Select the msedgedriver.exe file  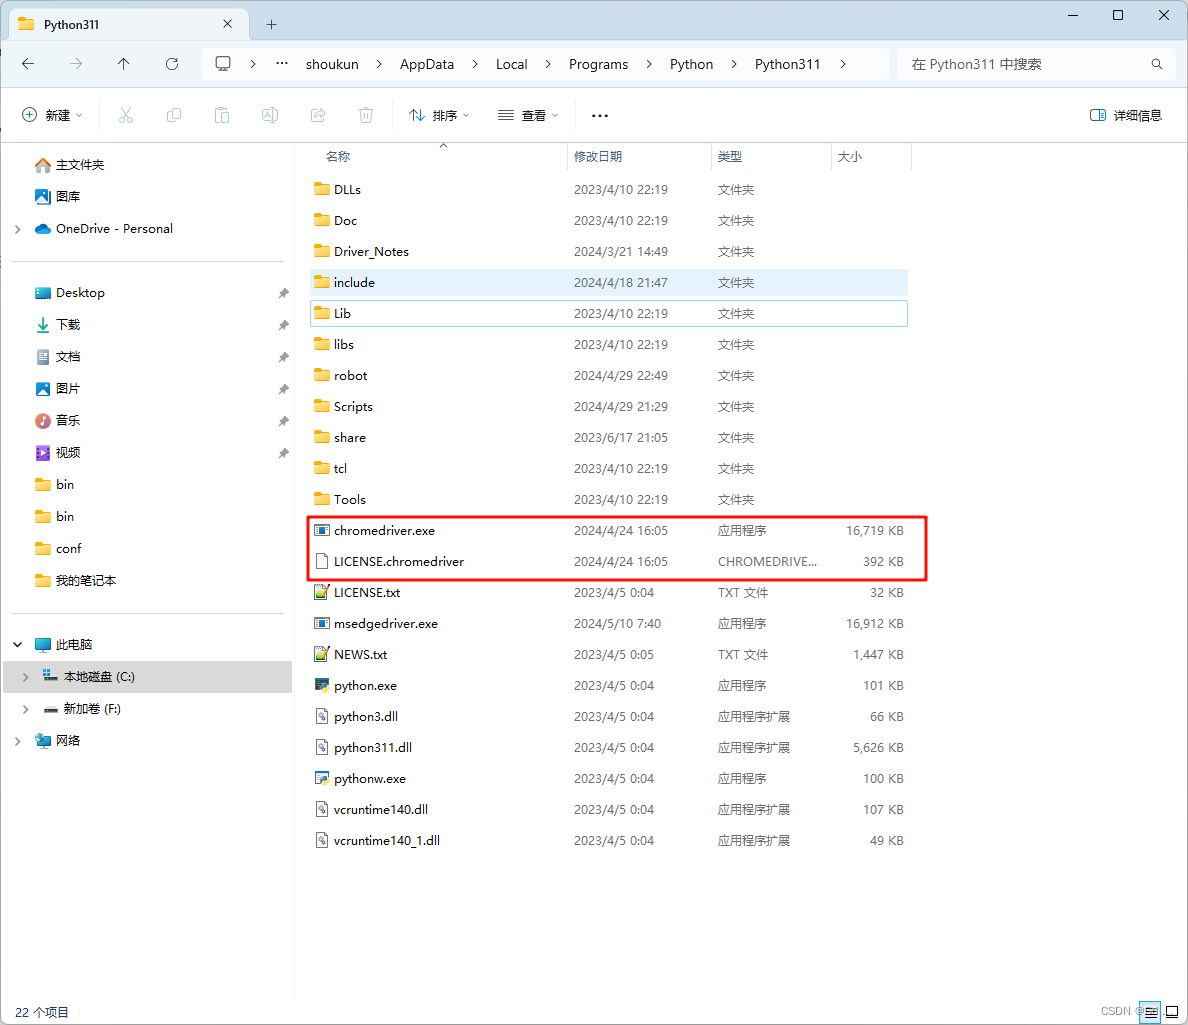[608, 623]
